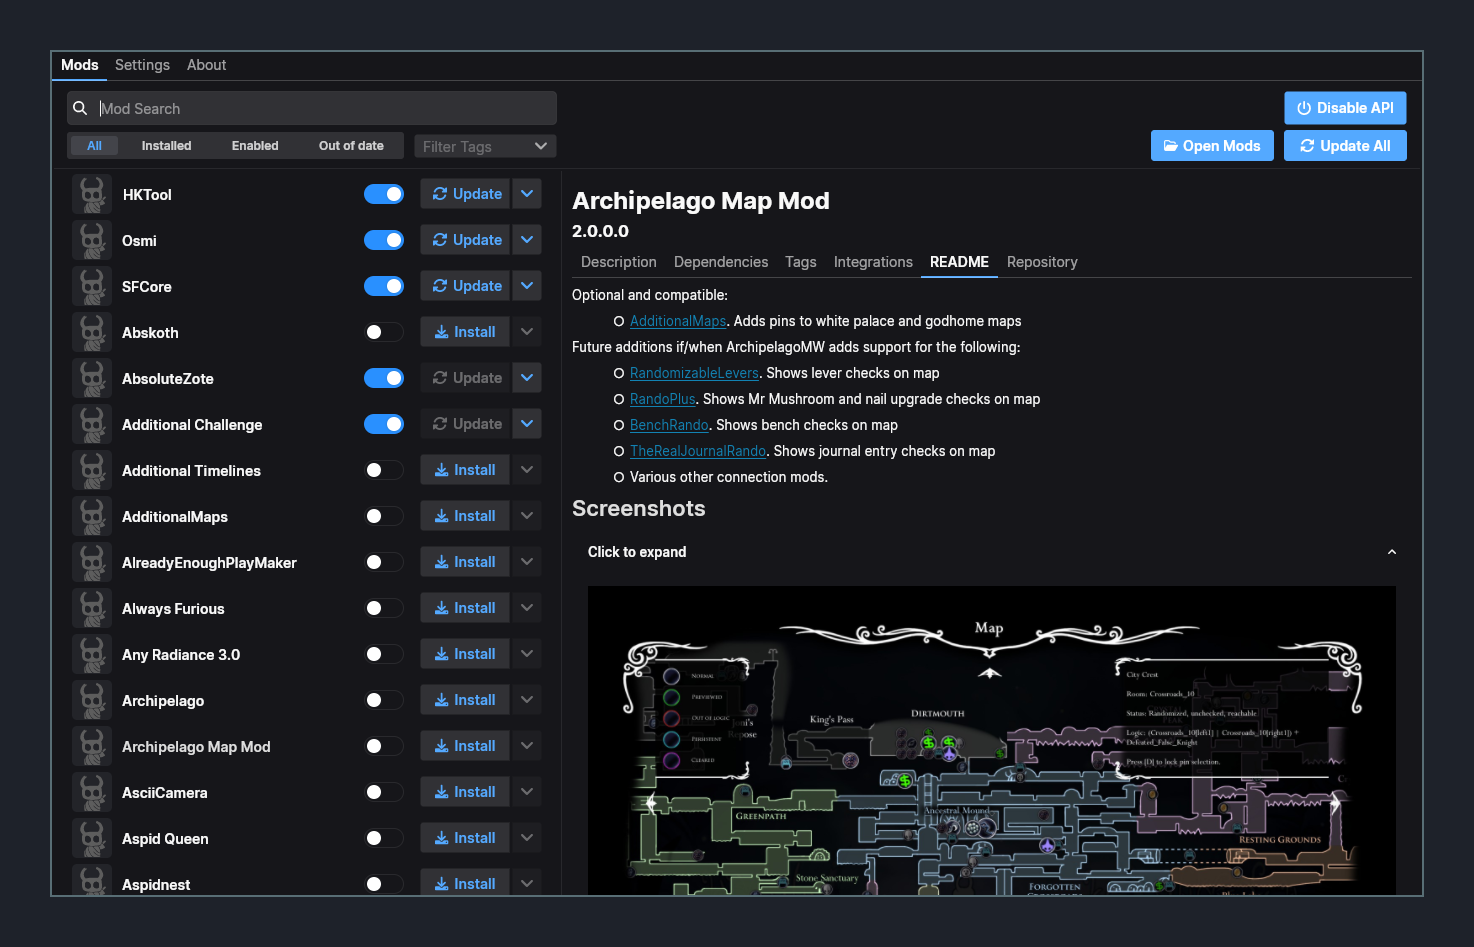Click the greyed Update for AbsoluteZote
The image size is (1474, 947).
(466, 378)
